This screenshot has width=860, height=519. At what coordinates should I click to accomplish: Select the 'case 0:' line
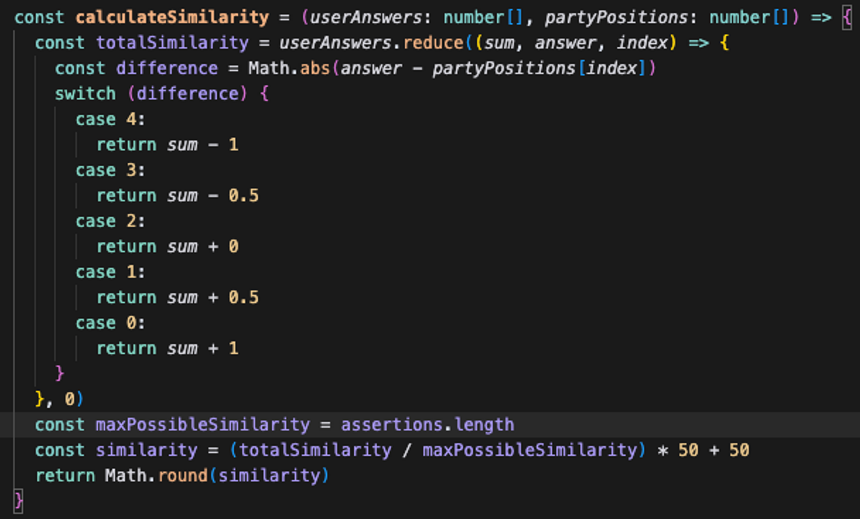110,323
